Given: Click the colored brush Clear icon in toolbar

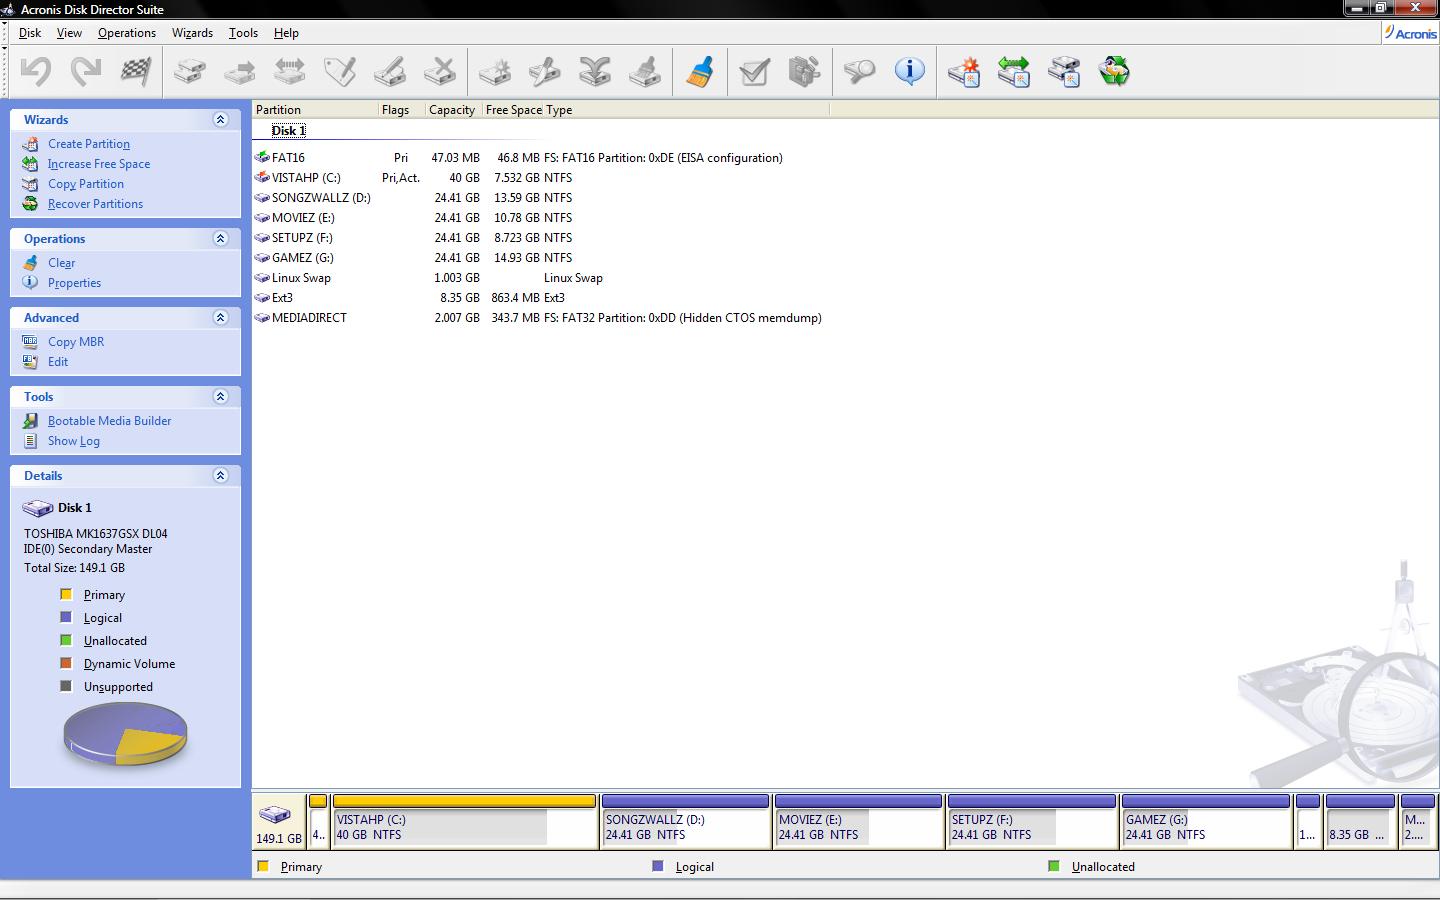Looking at the screenshot, I should 700,71.
